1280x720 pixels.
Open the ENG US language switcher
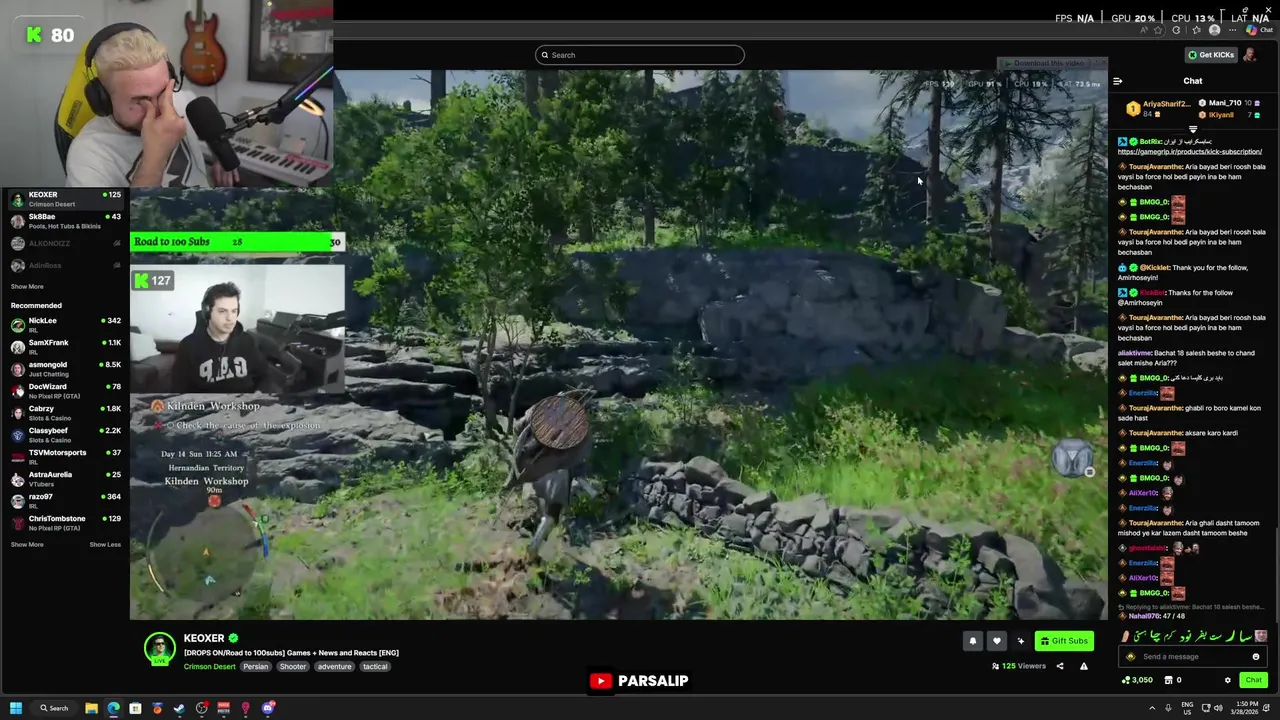[x=1187, y=708]
